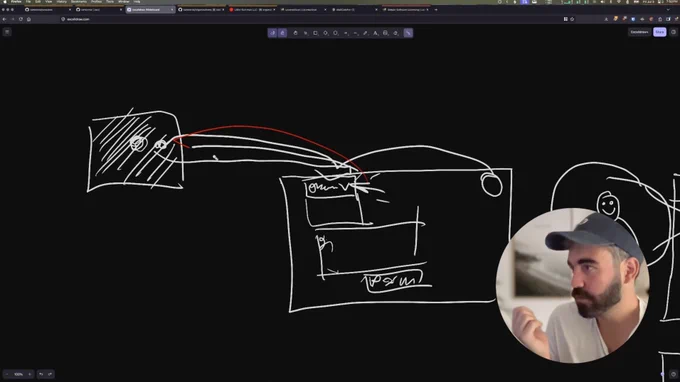680x382 pixels.
Task: Redo the last undone action
Action: click(x=50, y=374)
